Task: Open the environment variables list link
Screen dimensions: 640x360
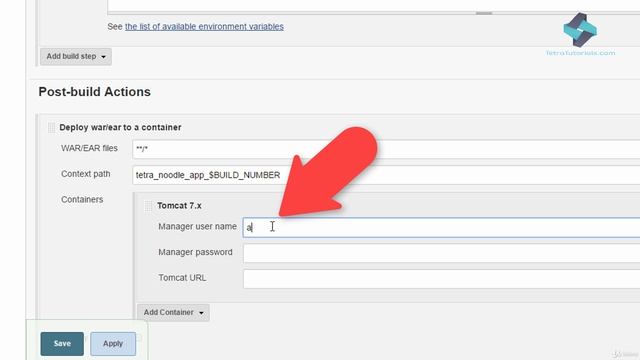Action: pyautogui.click(x=204, y=27)
